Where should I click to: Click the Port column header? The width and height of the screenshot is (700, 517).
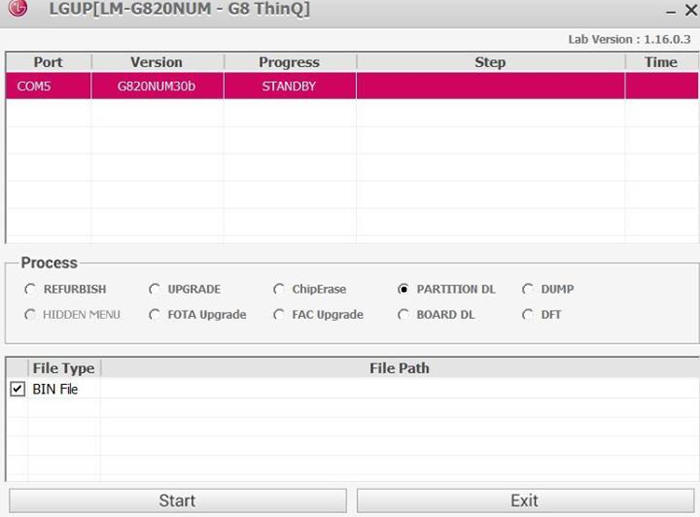tap(48, 62)
